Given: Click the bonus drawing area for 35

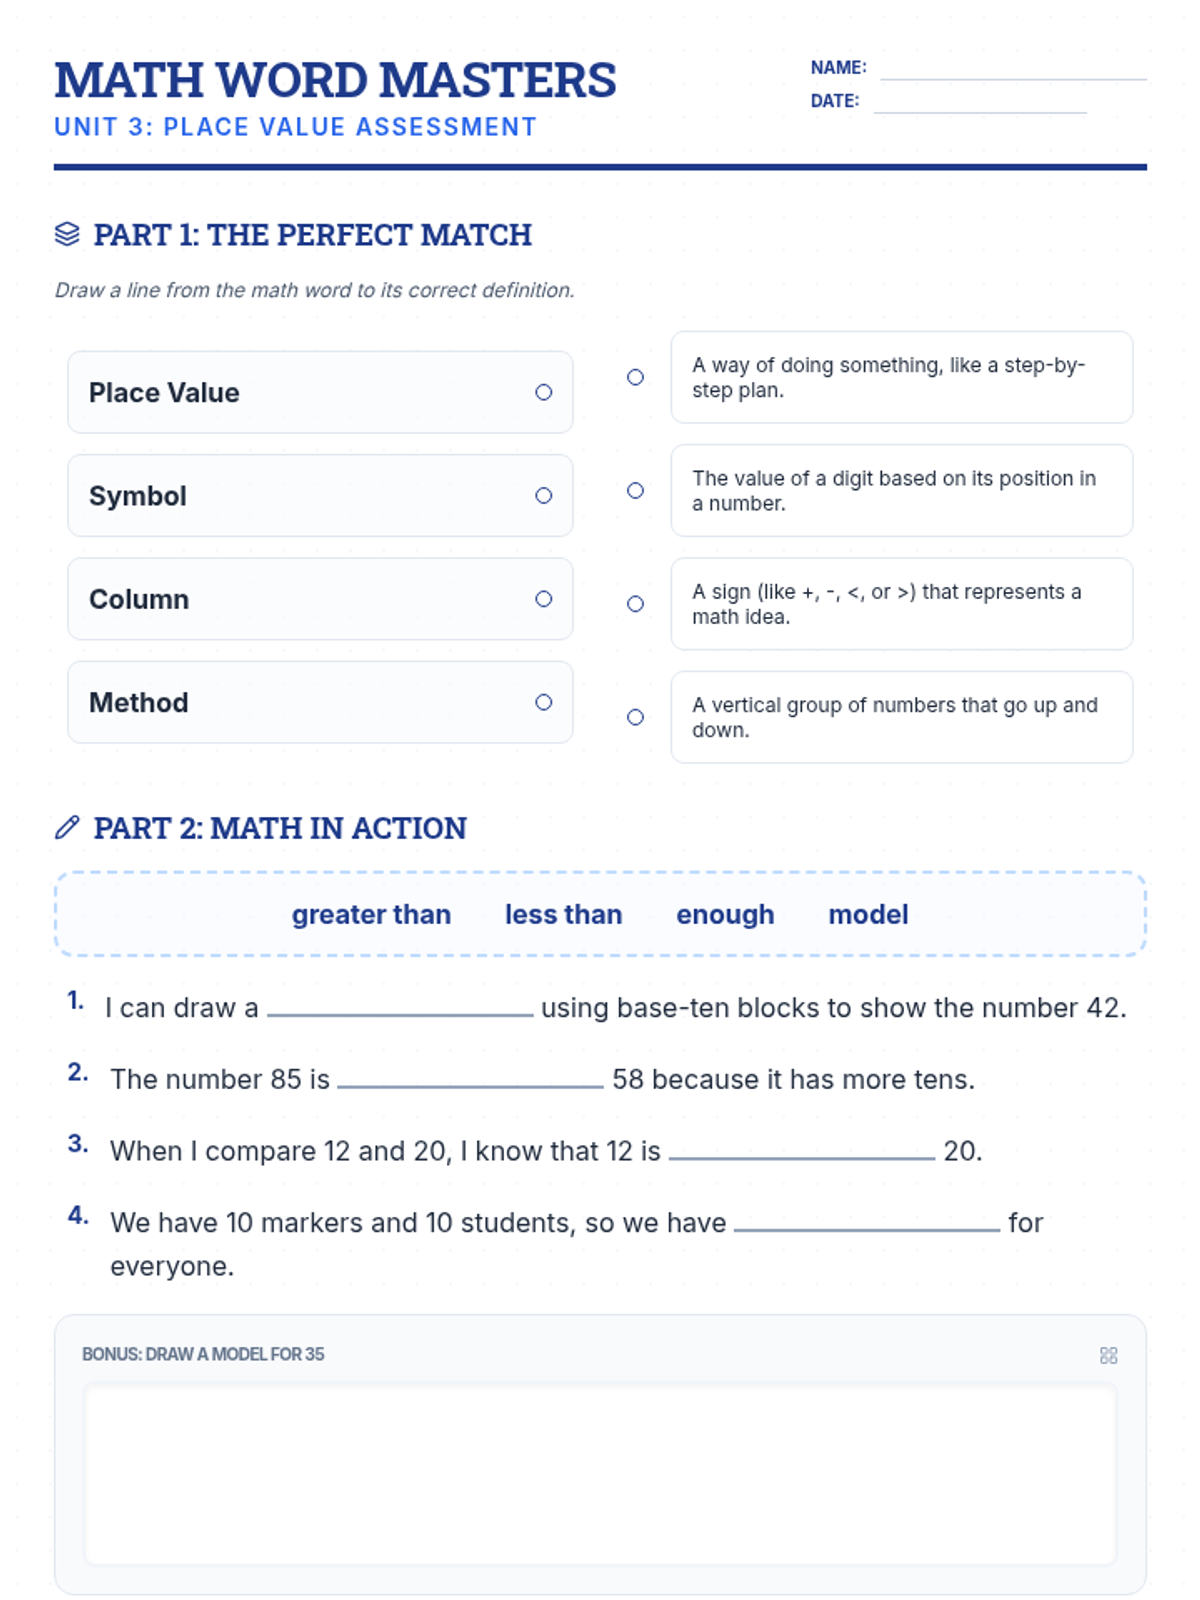Looking at the screenshot, I should pyautogui.click(x=600, y=1474).
